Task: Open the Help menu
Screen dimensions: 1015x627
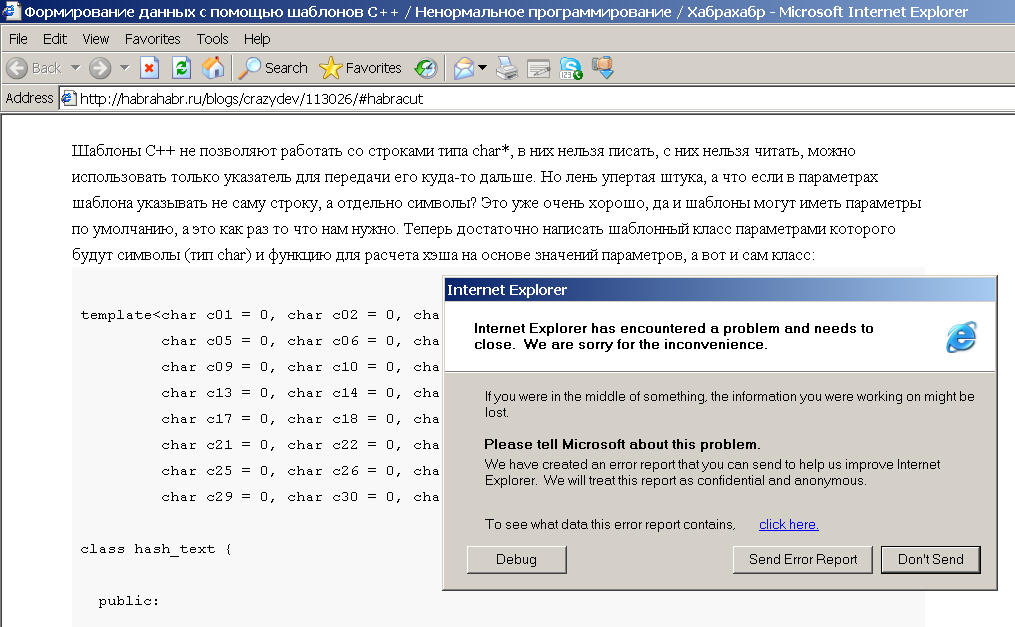Action: pos(257,39)
